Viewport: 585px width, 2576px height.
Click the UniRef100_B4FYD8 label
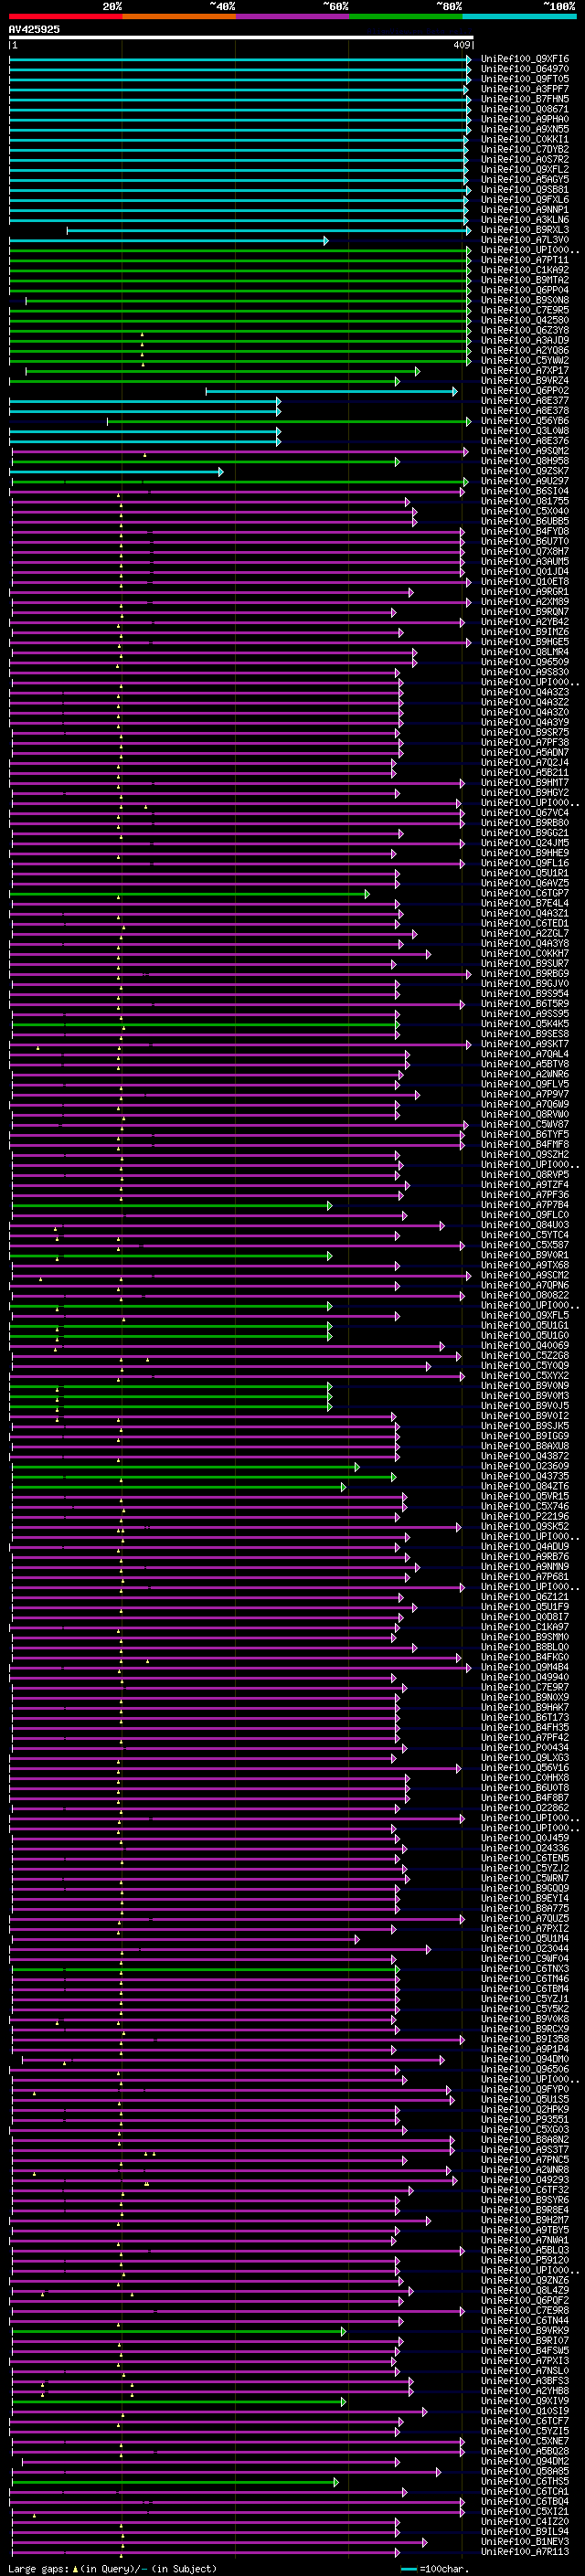pos(524,531)
